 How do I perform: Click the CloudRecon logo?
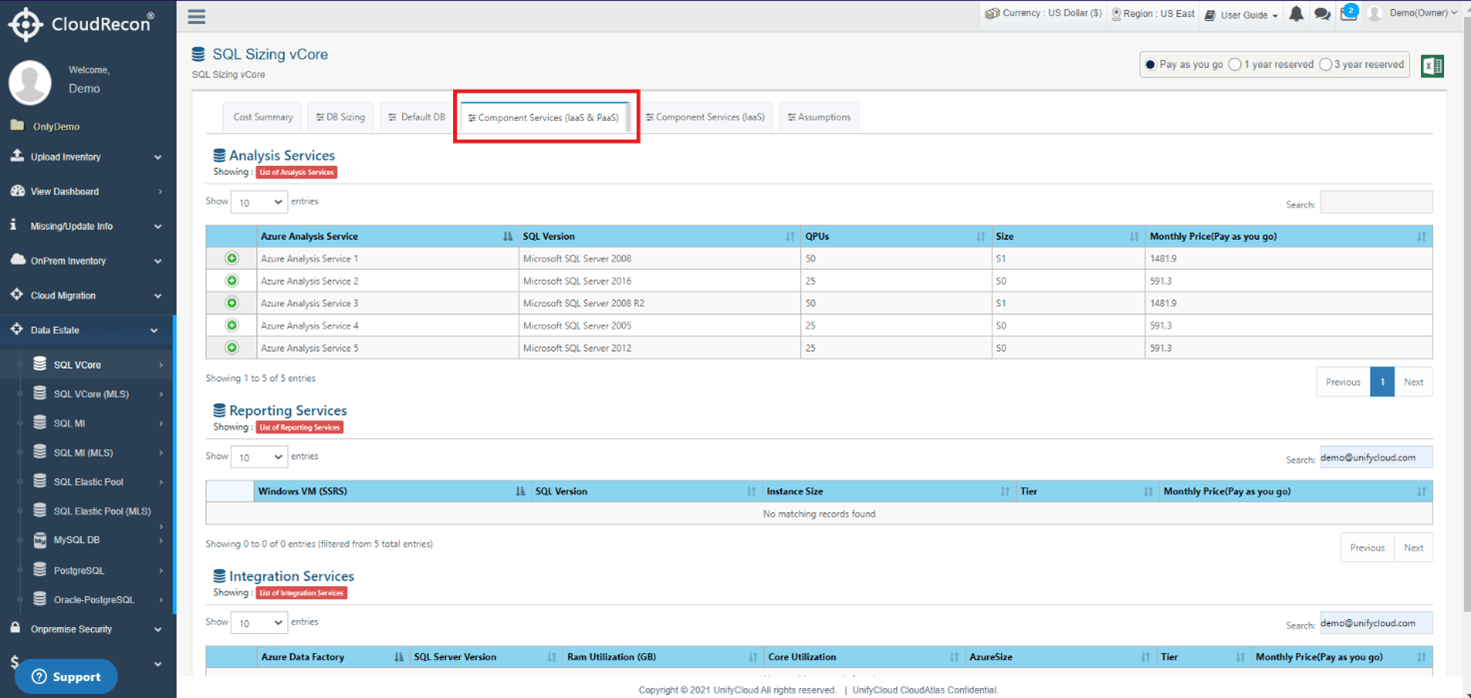[x=81, y=24]
